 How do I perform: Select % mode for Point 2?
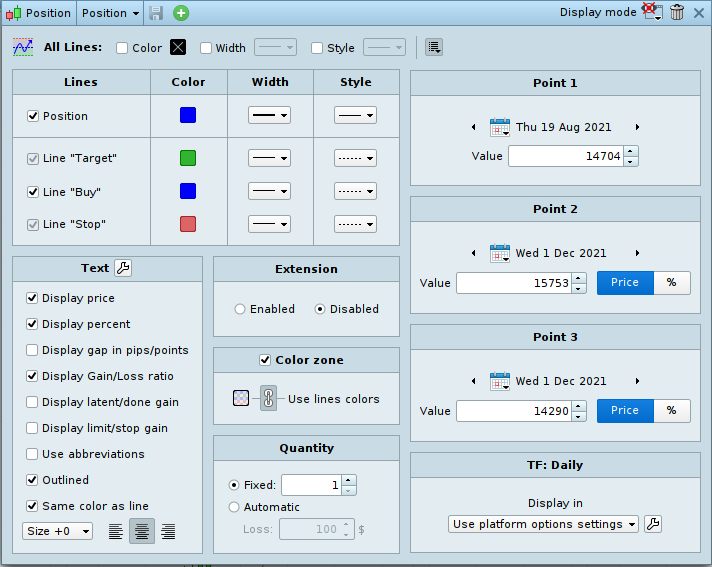672,283
